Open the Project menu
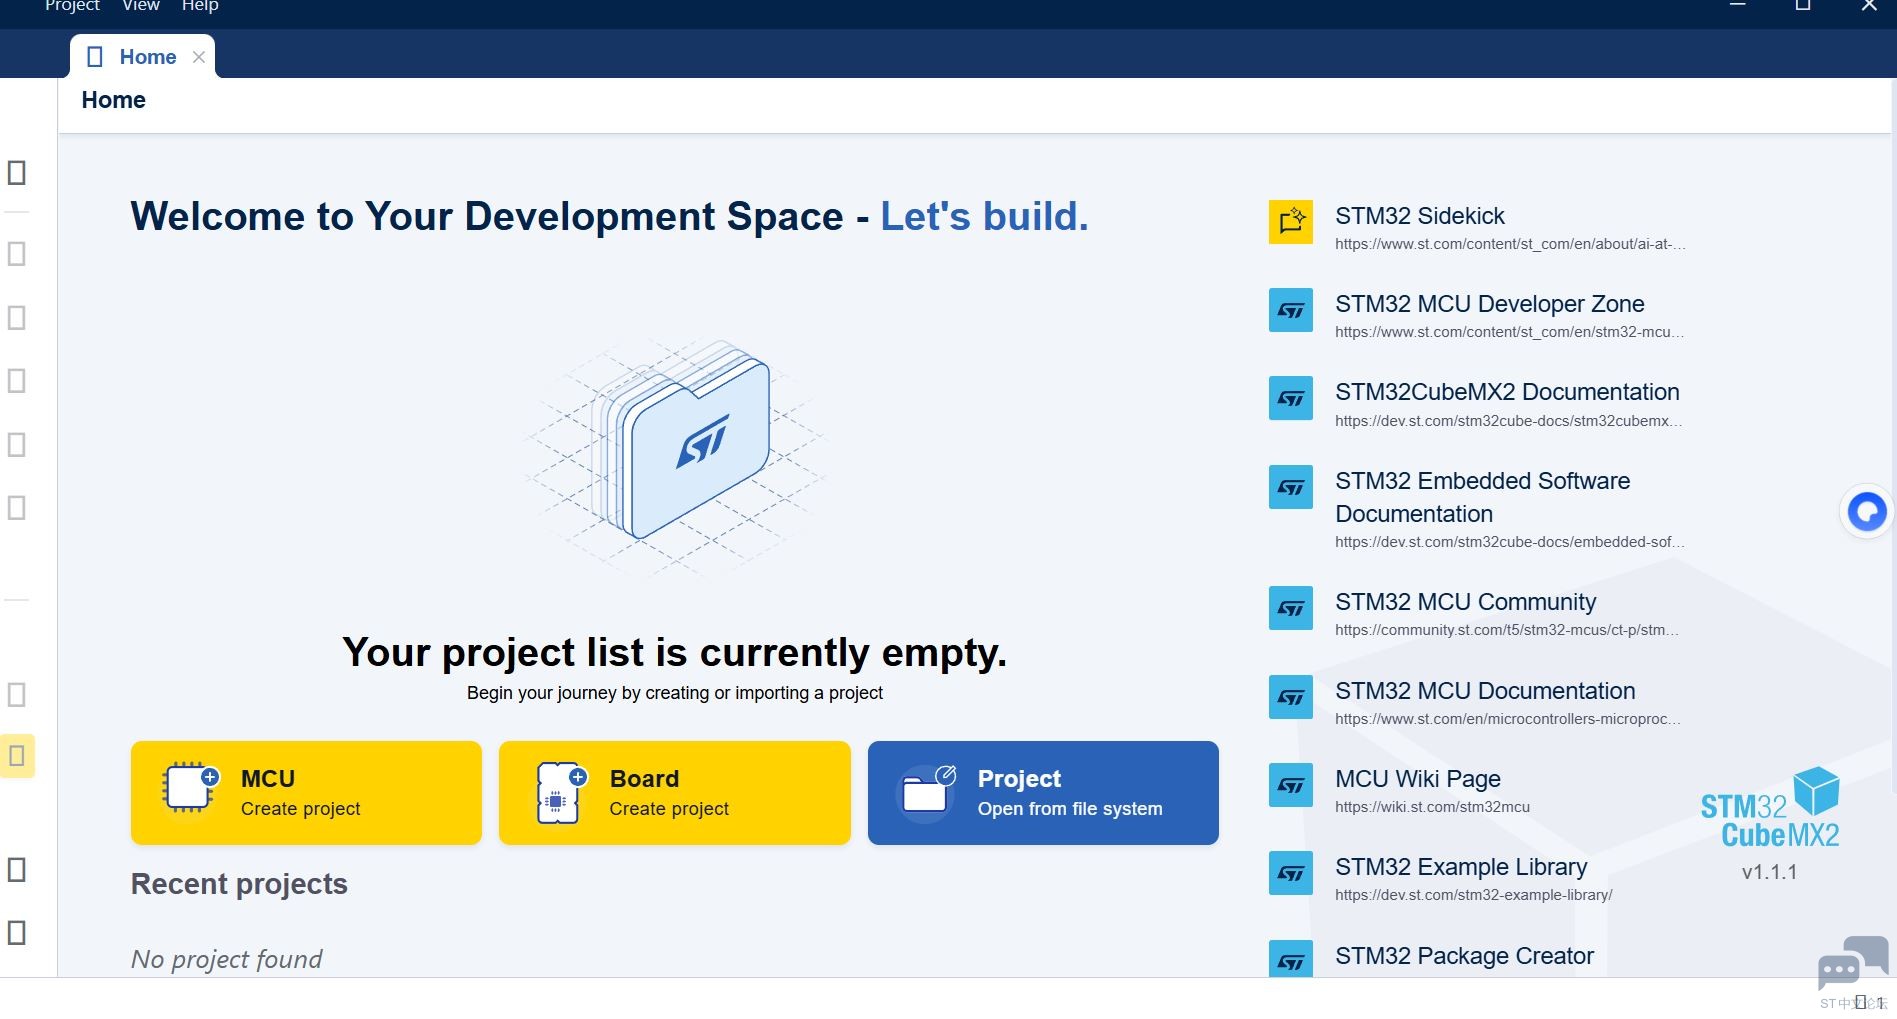The image size is (1897, 1019). [72, 6]
